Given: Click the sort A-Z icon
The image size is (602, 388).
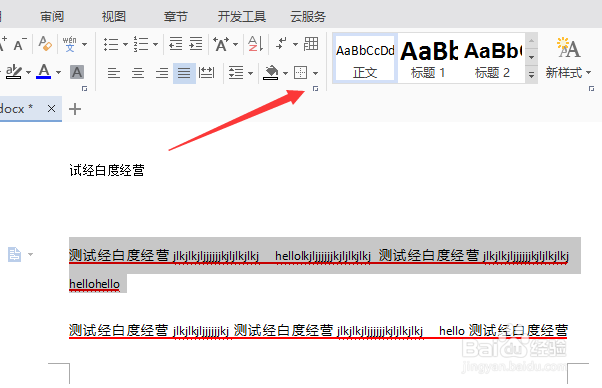Looking at the screenshot, I should pyautogui.click(x=255, y=44).
